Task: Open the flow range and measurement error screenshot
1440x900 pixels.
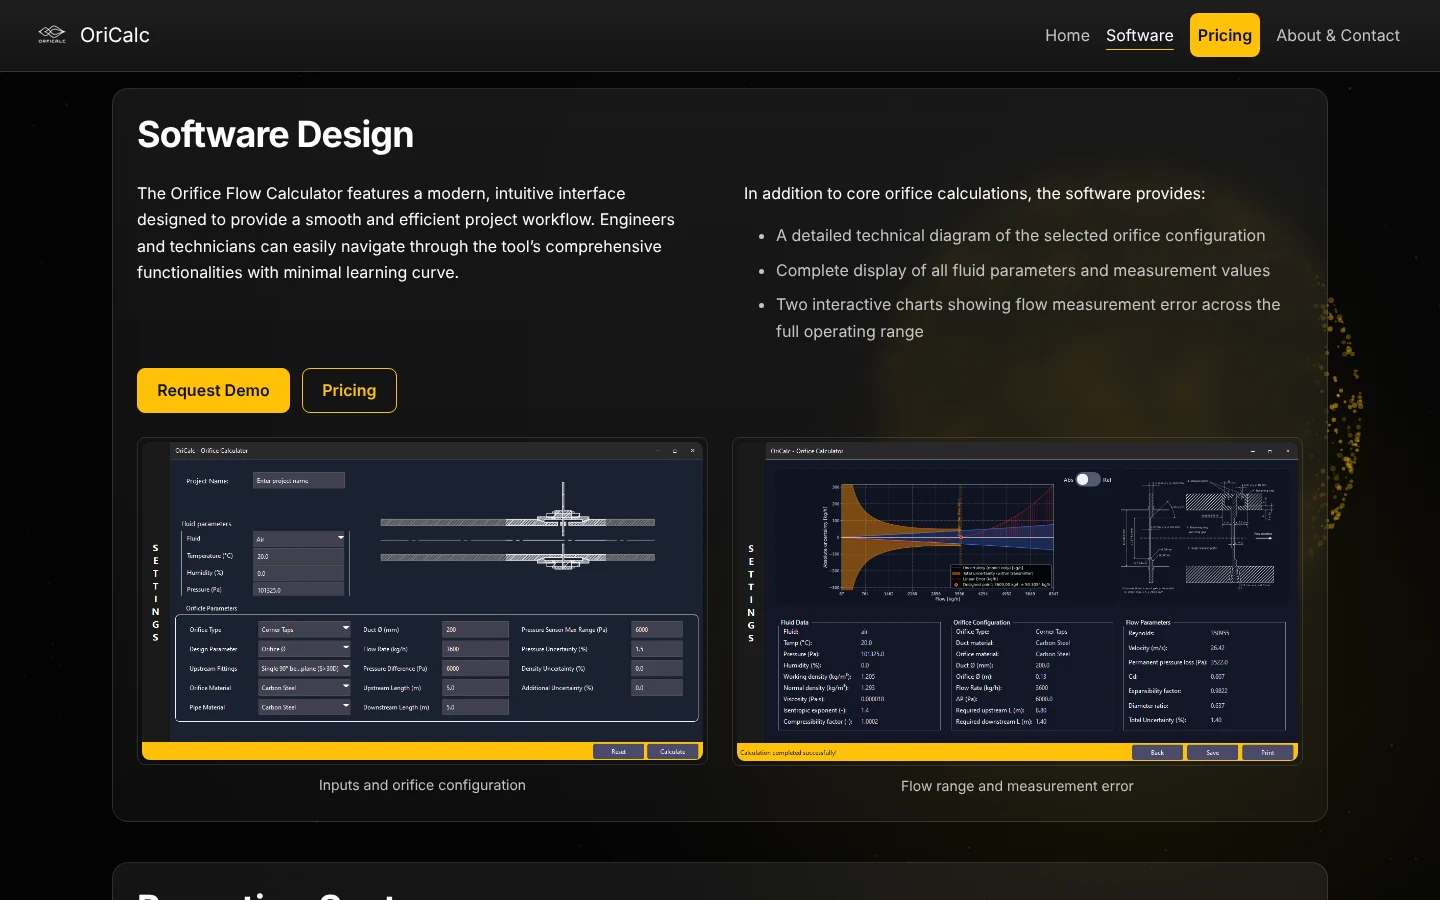Action: point(1017,601)
